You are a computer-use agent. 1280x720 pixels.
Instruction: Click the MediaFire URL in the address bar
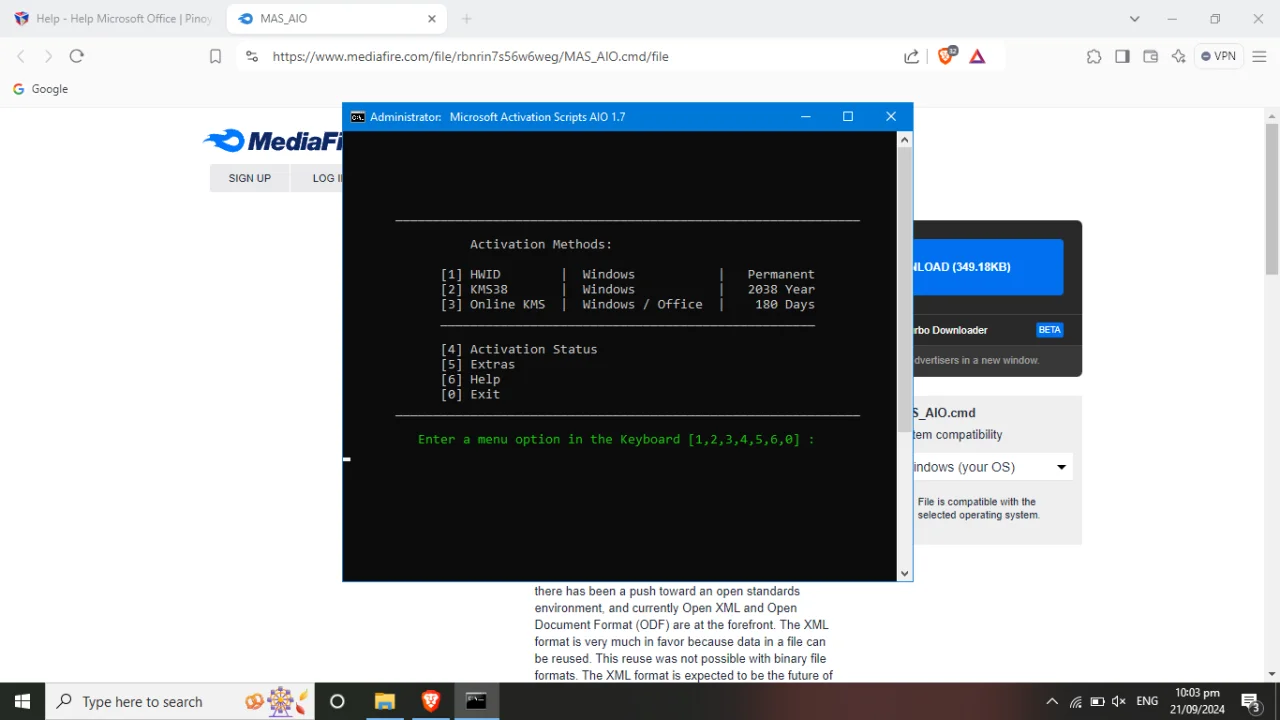470,57
